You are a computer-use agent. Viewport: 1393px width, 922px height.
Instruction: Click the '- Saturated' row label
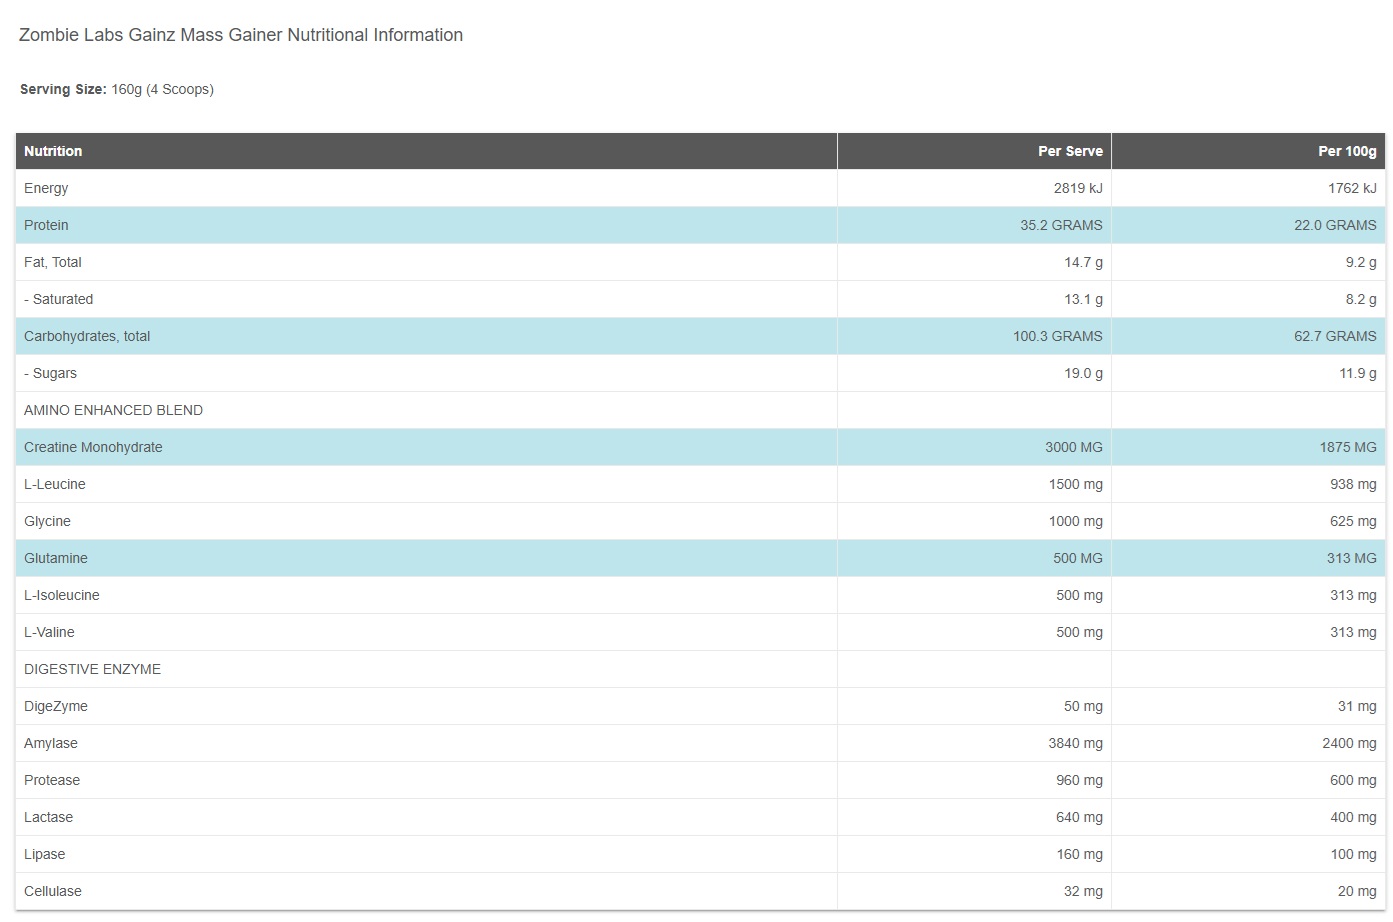pyautogui.click(x=58, y=299)
